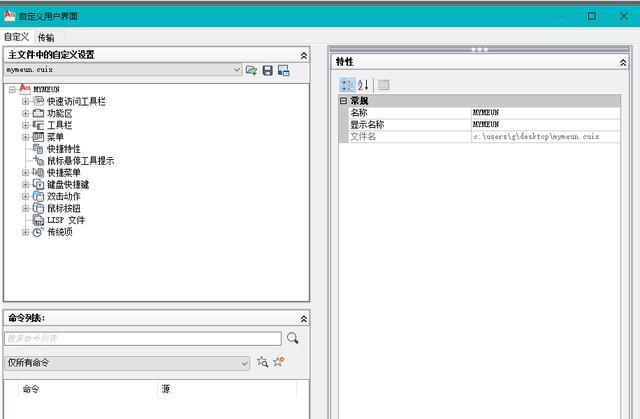Image resolution: width=640 pixels, height=419 pixels.
Task: Click the 鼠标按钮 node icon
Action: point(38,208)
